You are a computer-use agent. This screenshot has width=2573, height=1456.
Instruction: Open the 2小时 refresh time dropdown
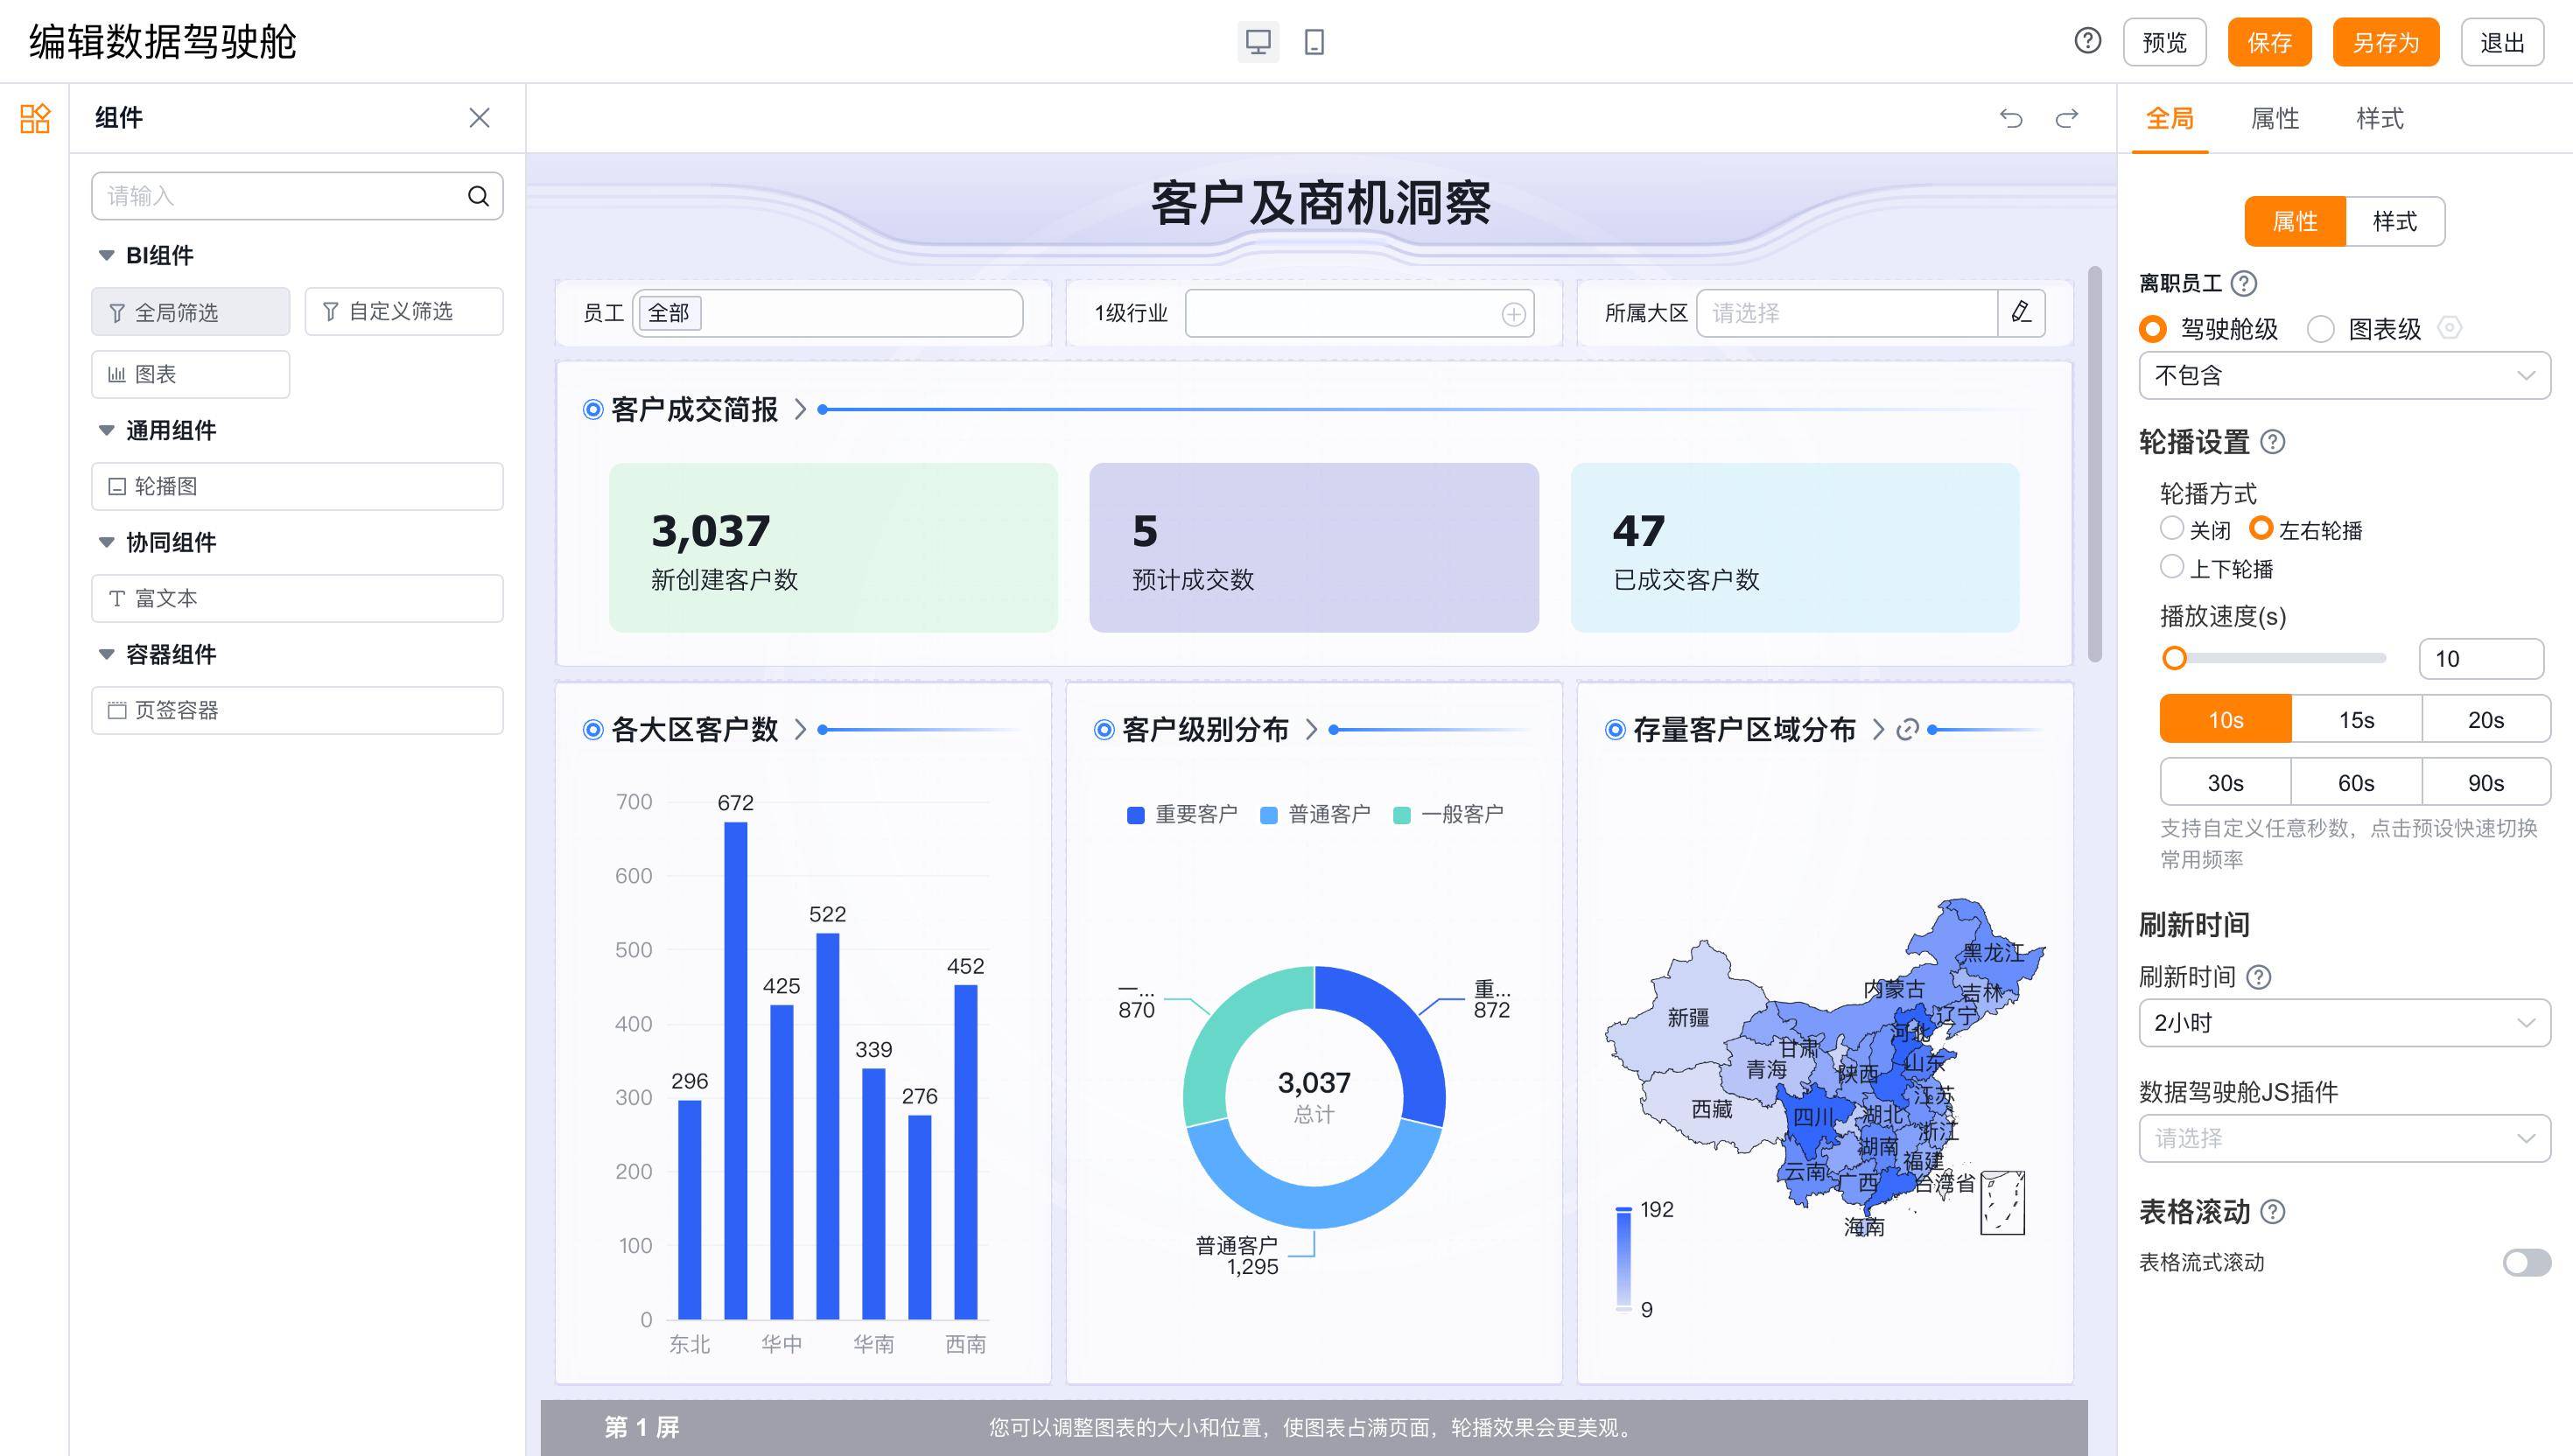[x=2344, y=1022]
